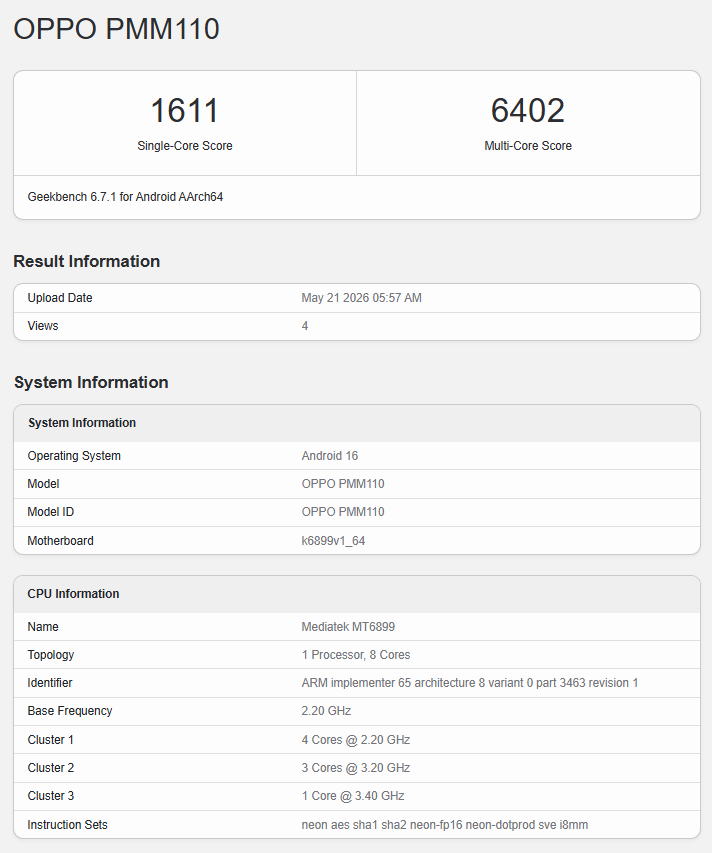The height and width of the screenshot is (853, 712).
Task: Click the Model ID row label
Action: click(51, 512)
